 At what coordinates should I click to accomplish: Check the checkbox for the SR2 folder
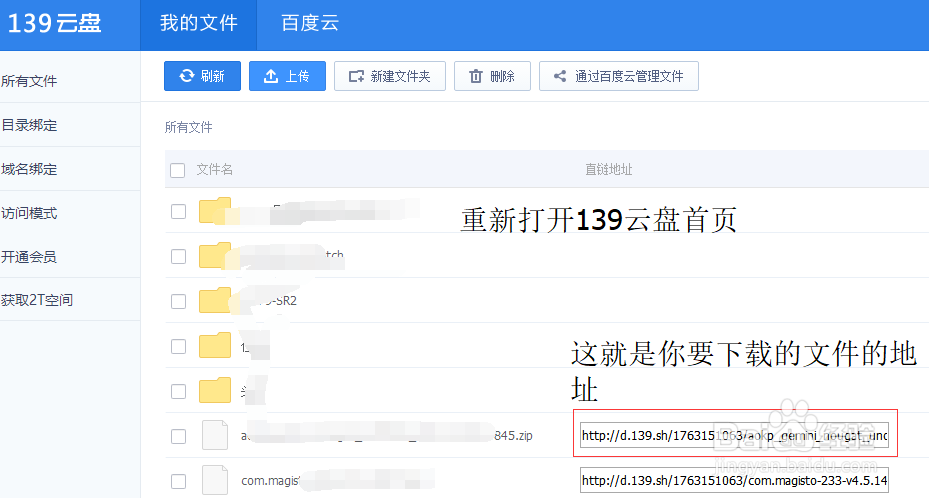coord(178,301)
